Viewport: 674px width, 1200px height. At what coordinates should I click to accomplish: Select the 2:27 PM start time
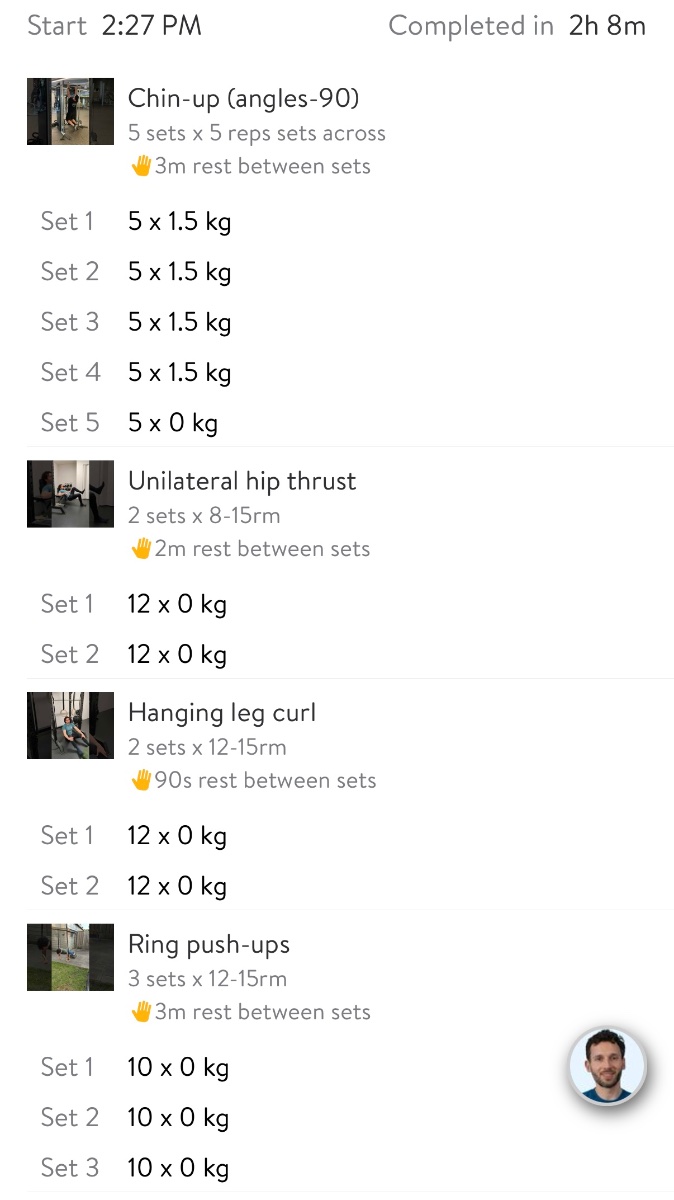click(x=152, y=26)
